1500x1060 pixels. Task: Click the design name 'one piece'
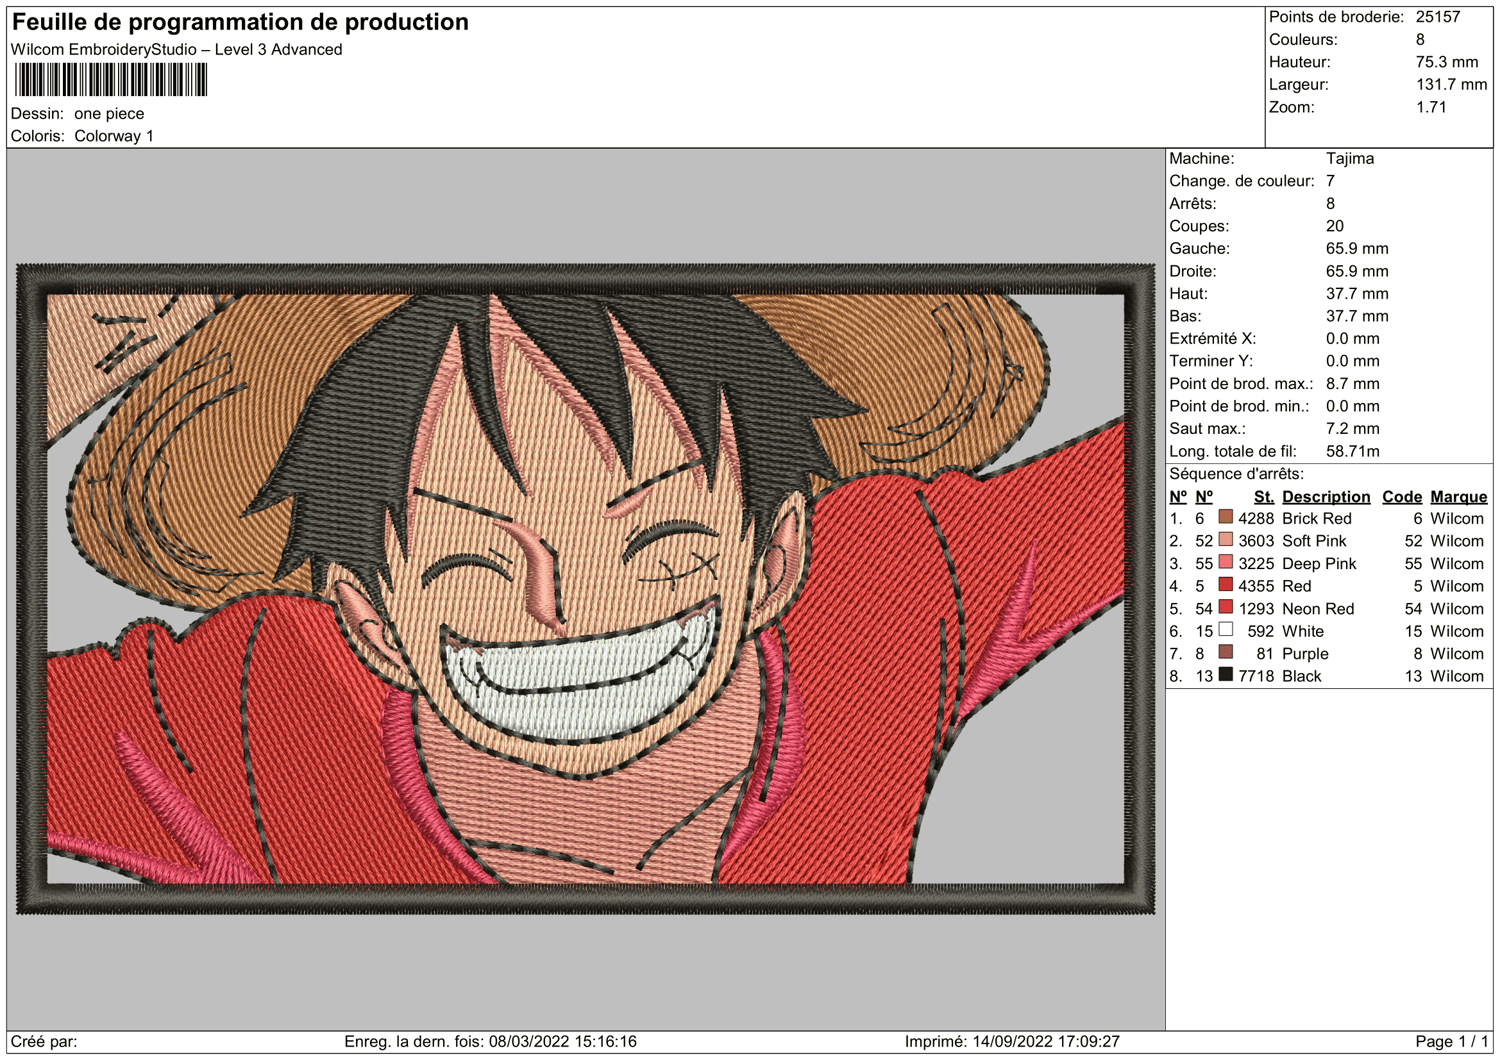click(109, 114)
